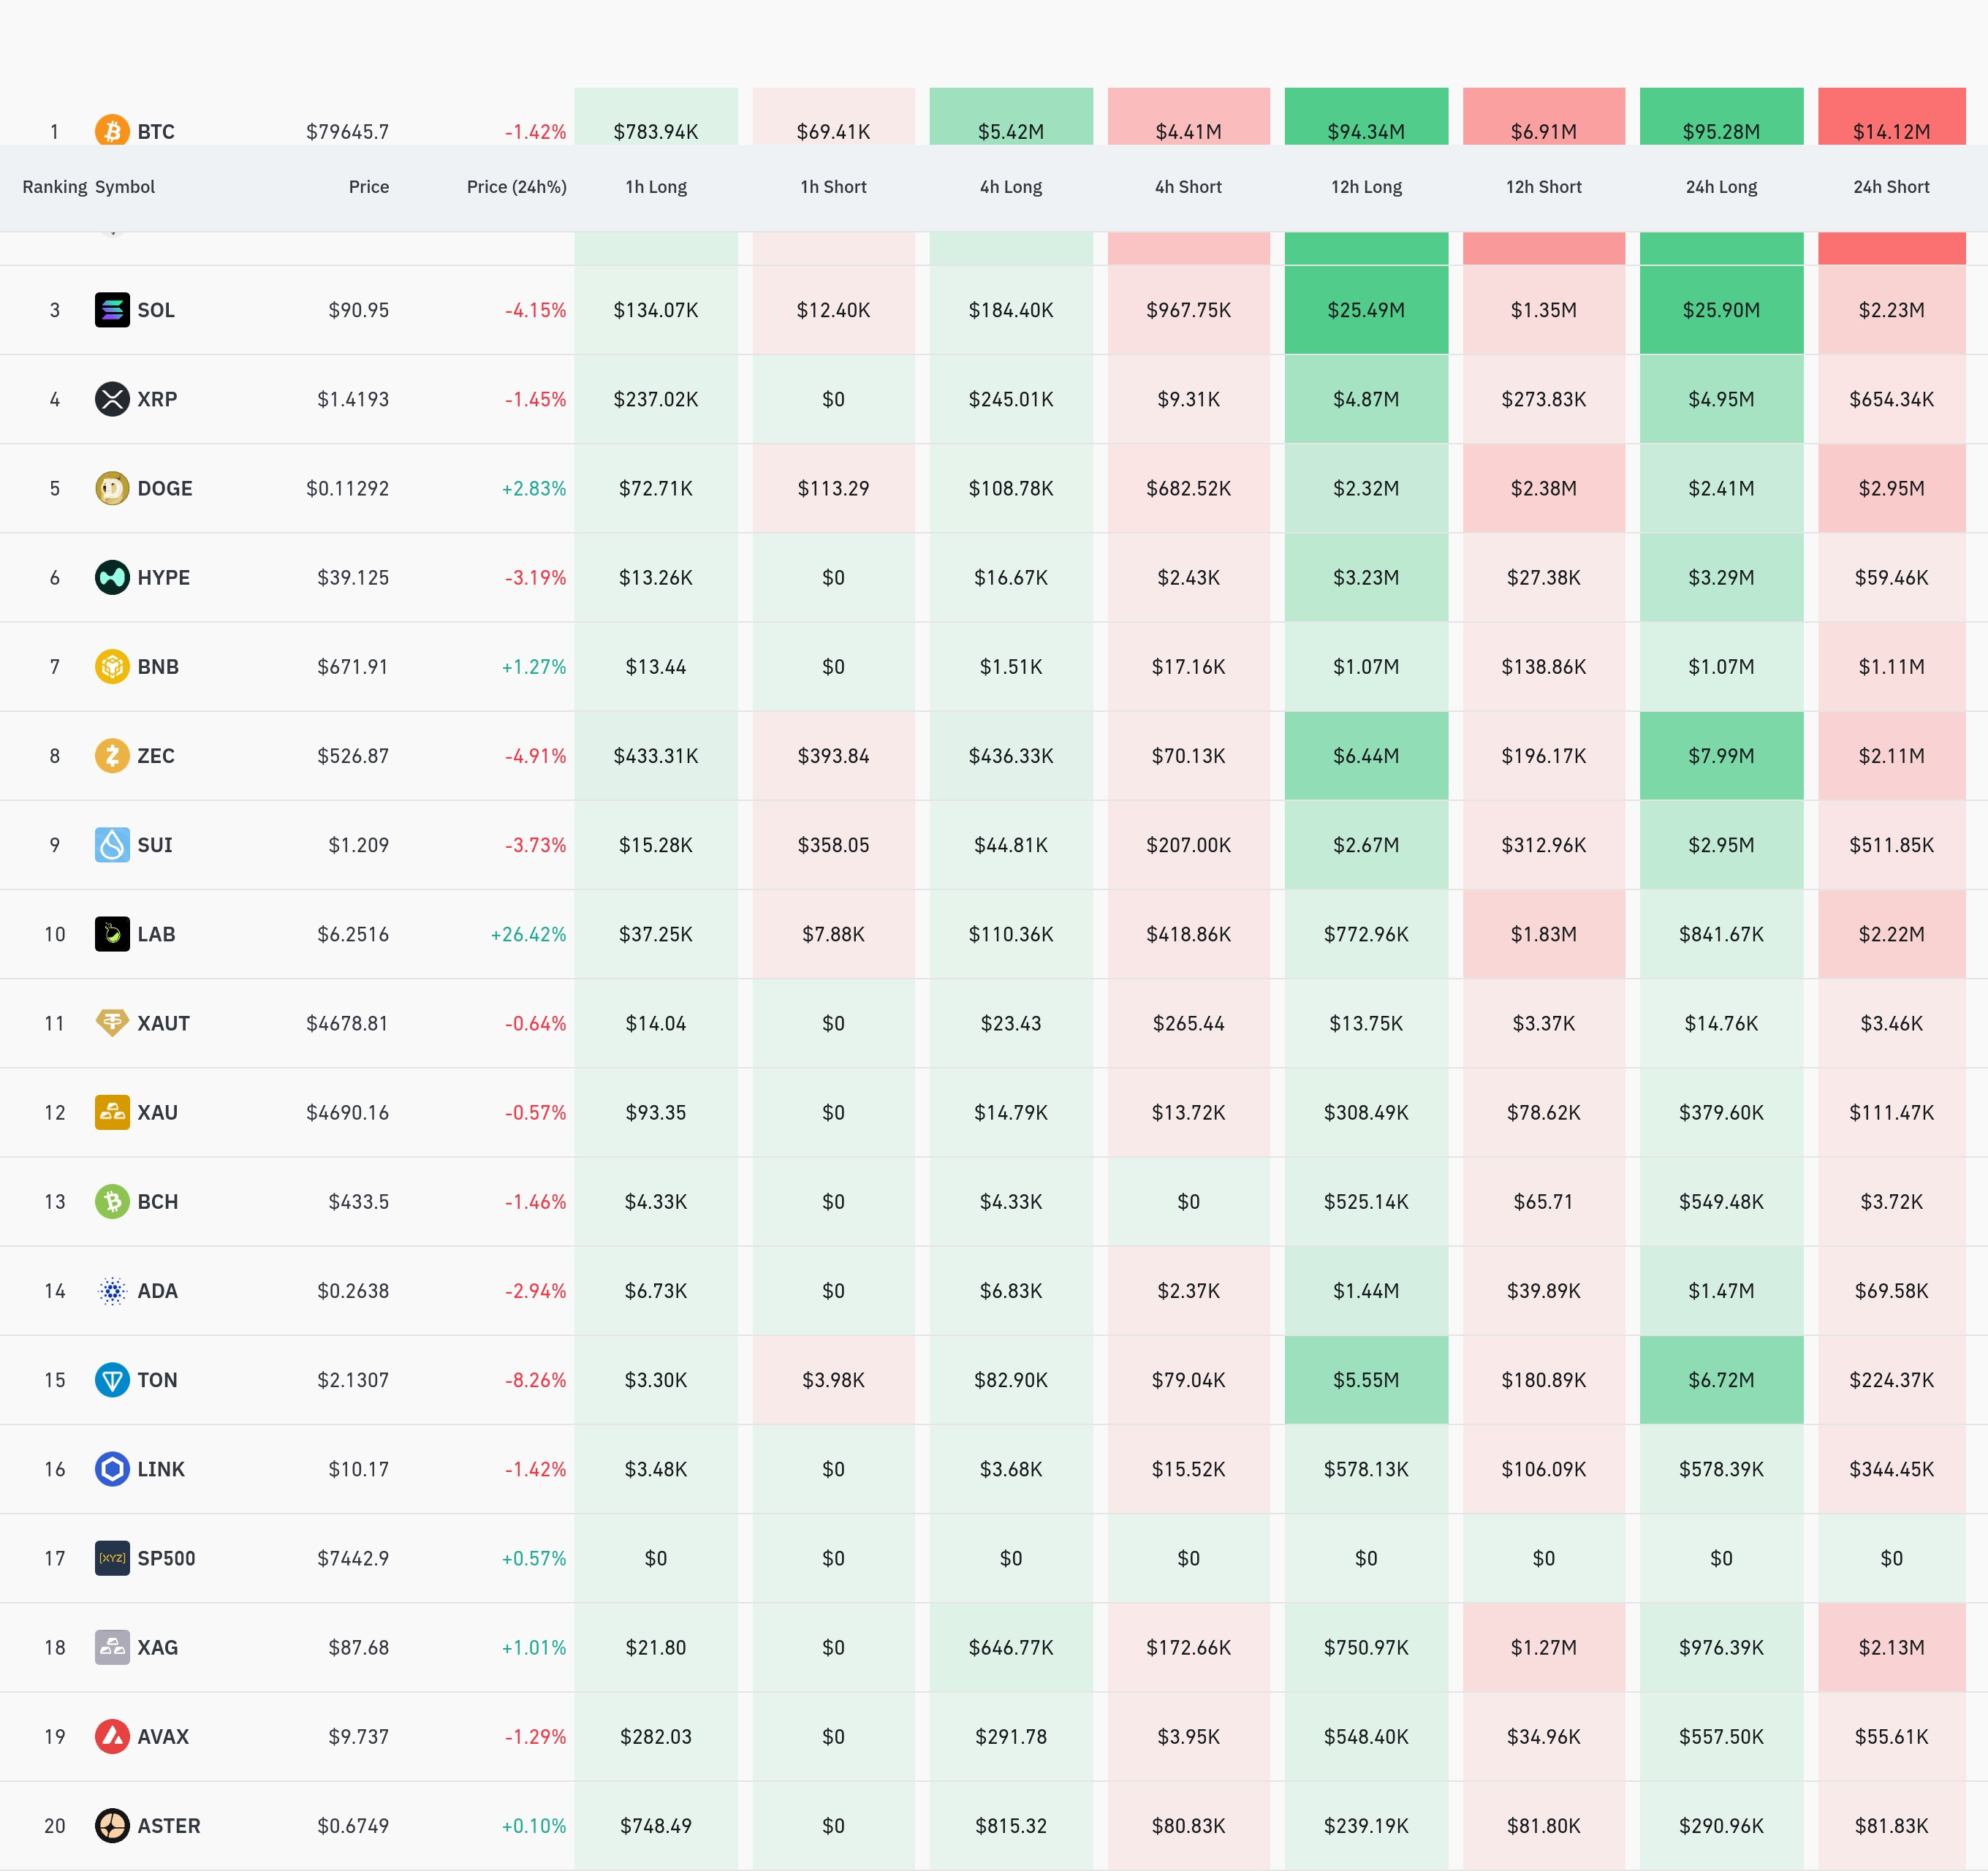Open the DOGE symbol link
The width and height of the screenshot is (1988, 1871).
pos(165,488)
